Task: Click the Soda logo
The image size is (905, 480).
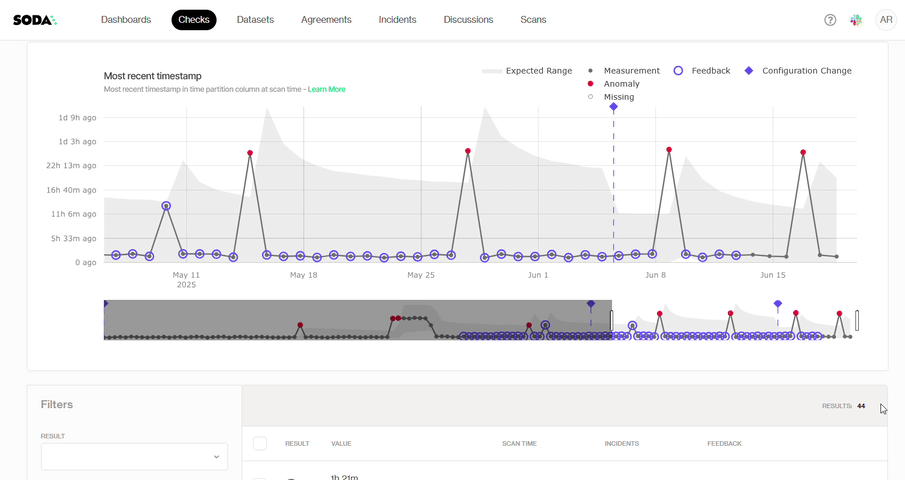Action: 34,20
